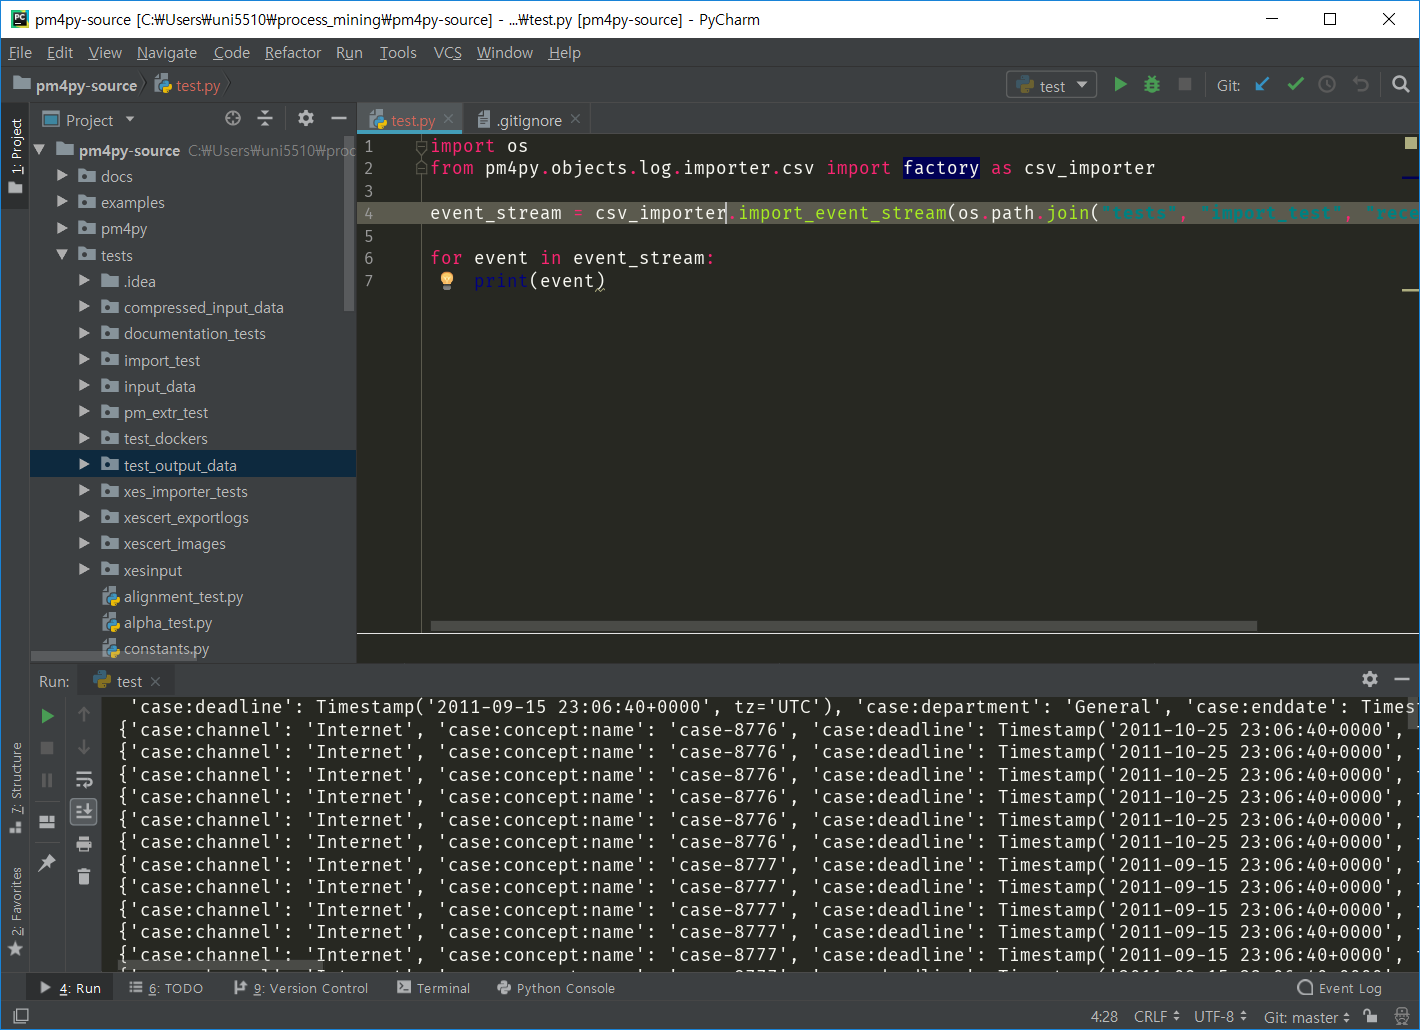Open alignment_test.py in project tree

click(183, 597)
